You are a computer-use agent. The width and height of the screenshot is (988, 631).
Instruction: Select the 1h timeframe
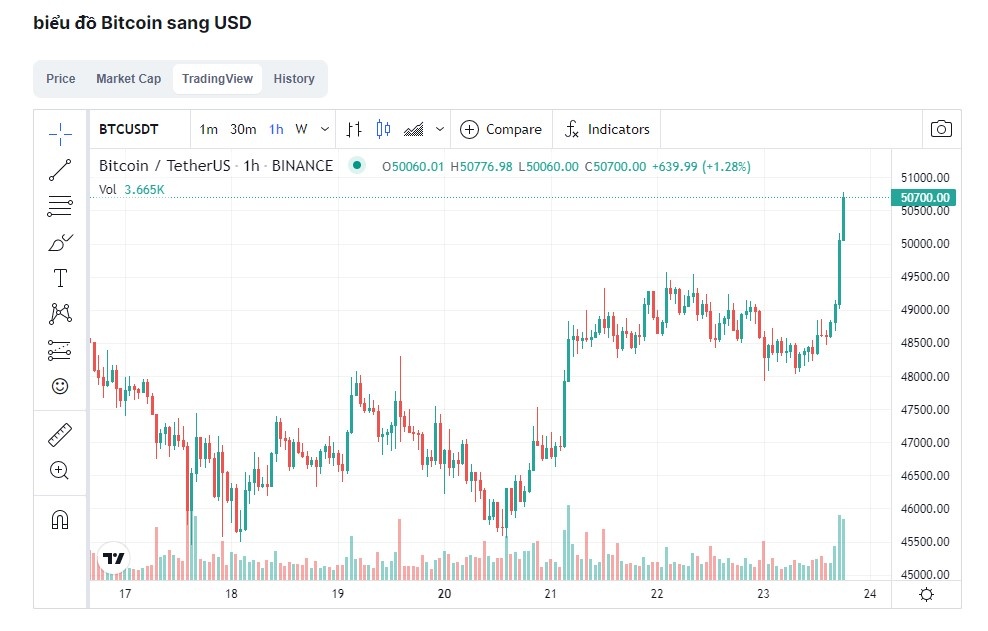click(x=277, y=129)
